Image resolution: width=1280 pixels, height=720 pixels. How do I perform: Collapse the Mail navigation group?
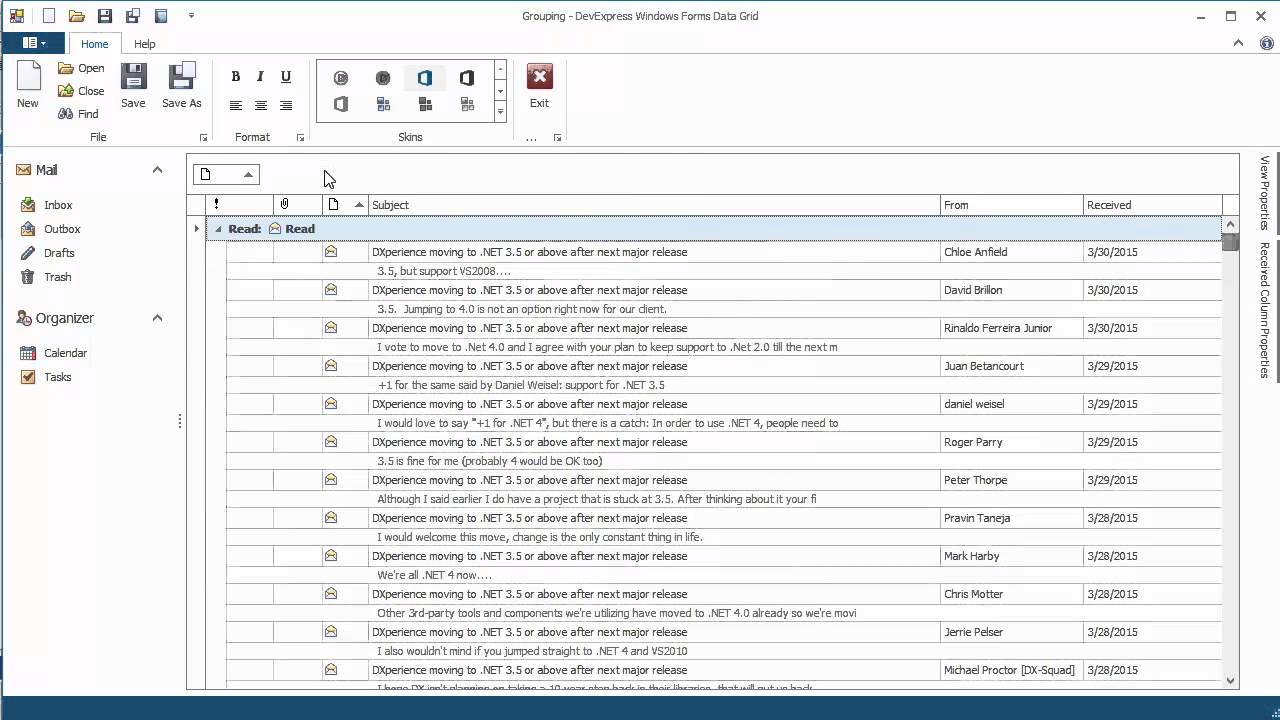coord(157,170)
